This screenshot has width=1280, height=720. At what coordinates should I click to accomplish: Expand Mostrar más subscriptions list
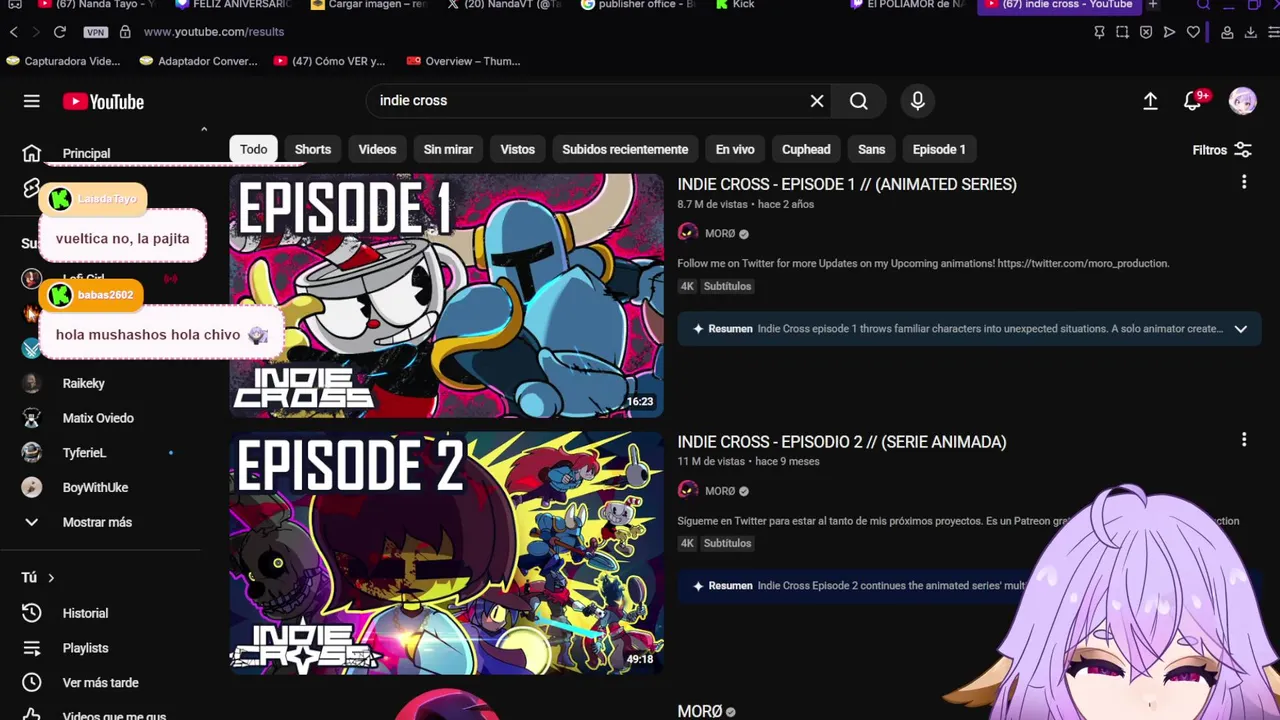pos(97,522)
